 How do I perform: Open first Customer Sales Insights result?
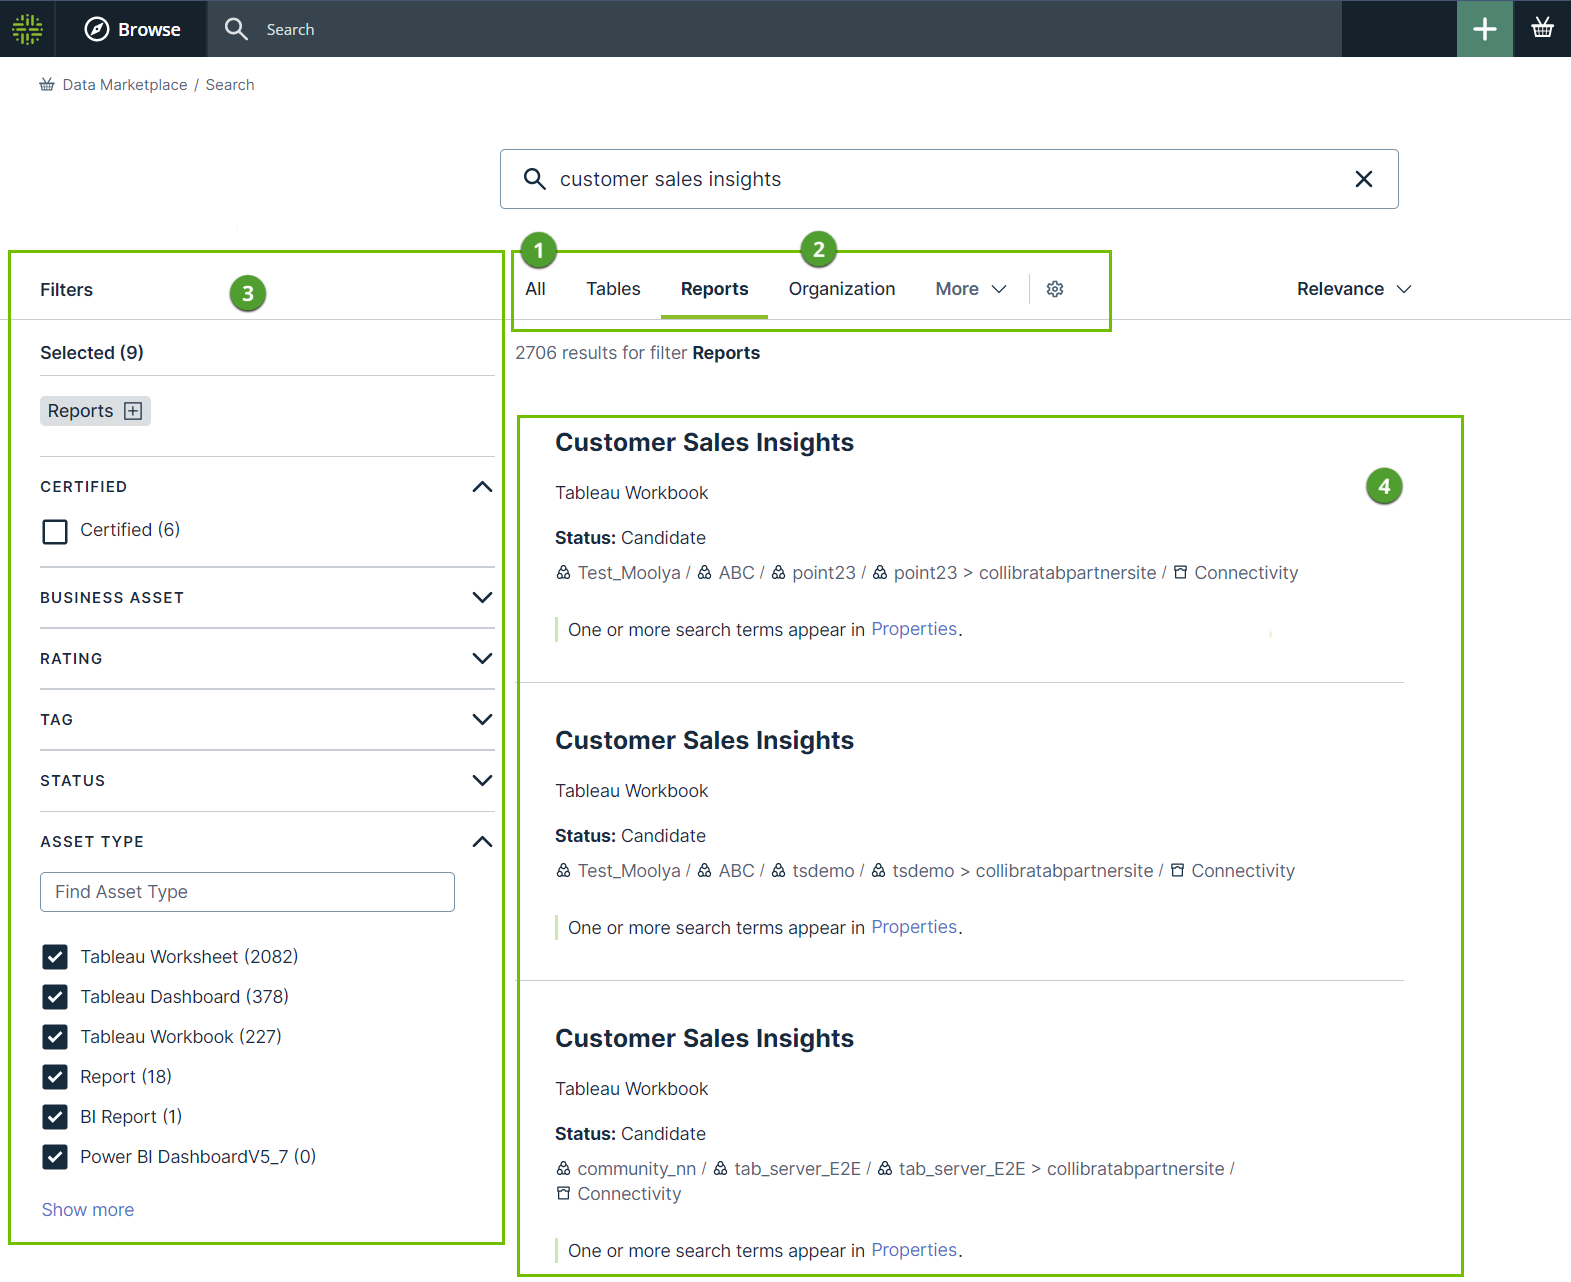pyautogui.click(x=704, y=443)
